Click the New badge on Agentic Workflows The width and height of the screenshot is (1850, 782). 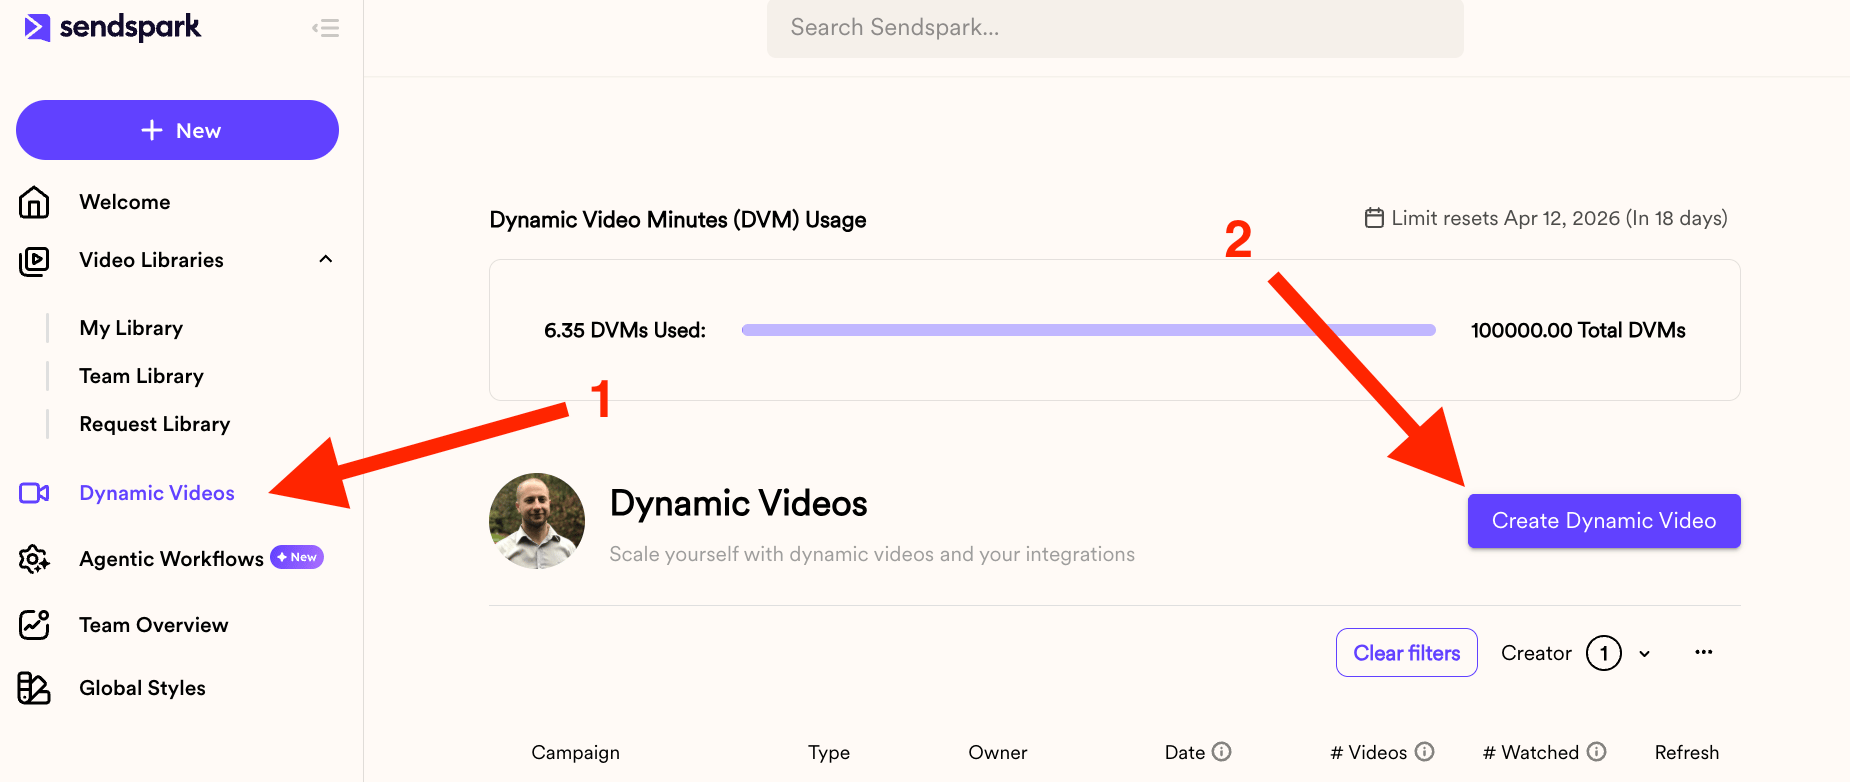click(x=297, y=557)
